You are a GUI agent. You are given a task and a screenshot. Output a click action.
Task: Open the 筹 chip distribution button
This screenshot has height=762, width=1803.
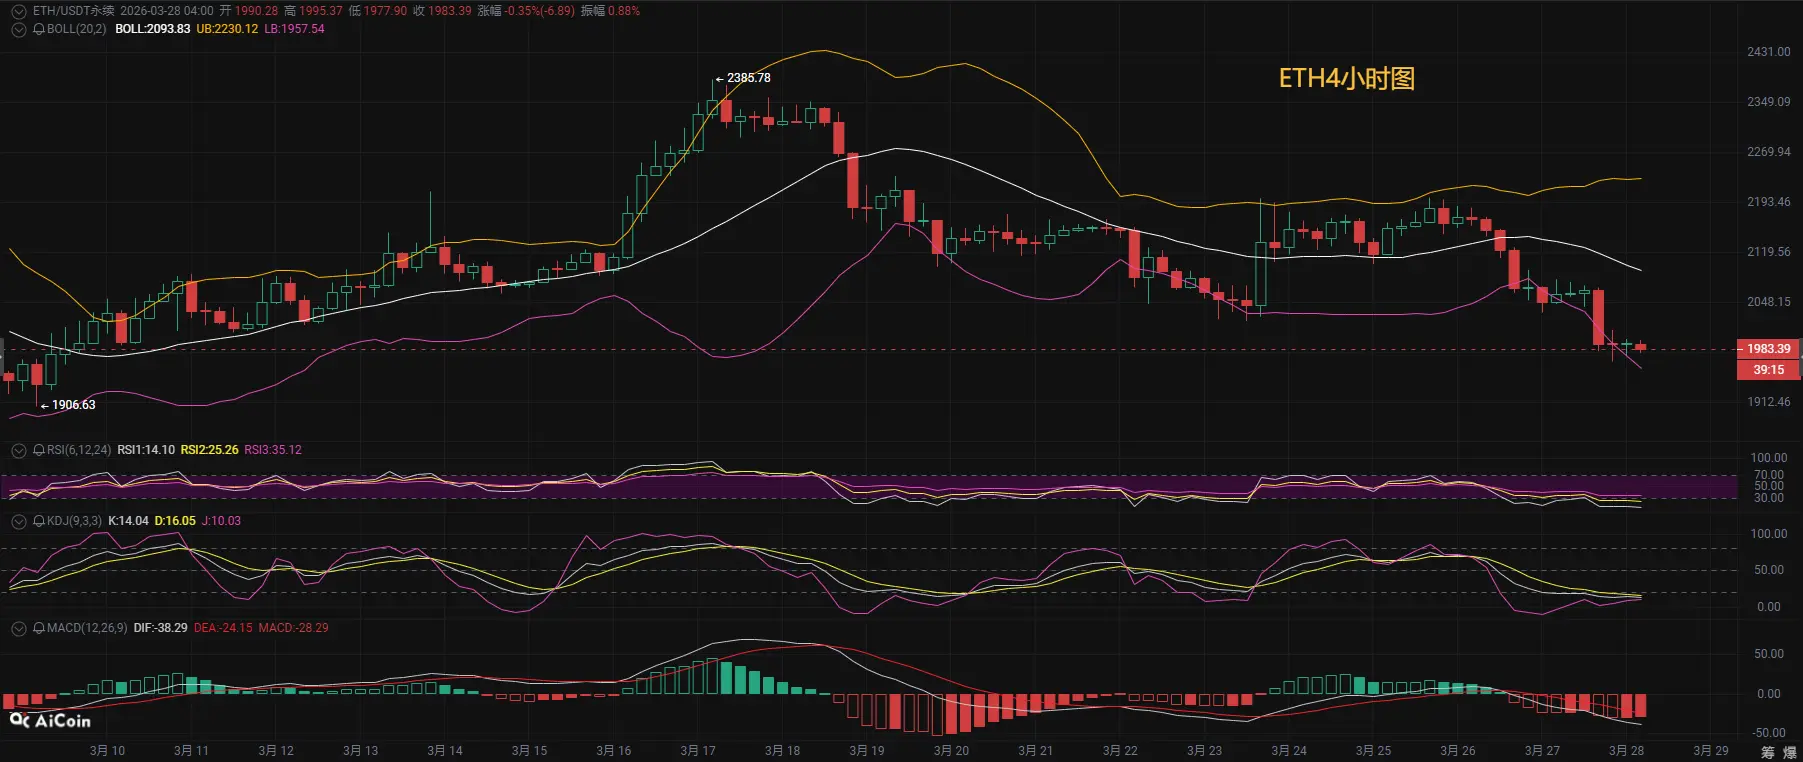click(x=1768, y=752)
